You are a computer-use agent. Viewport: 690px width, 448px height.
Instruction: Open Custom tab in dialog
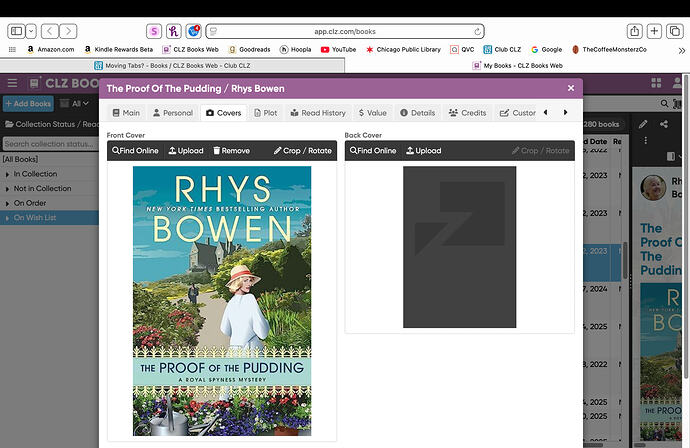click(x=518, y=113)
